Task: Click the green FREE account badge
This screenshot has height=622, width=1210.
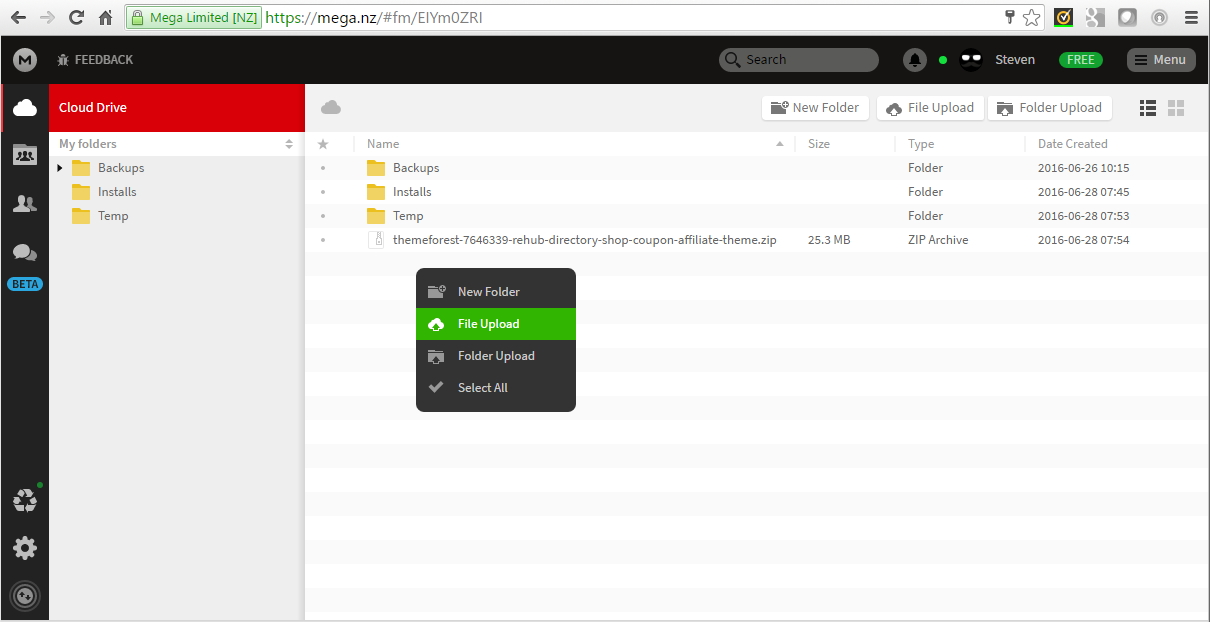Action: click(1081, 60)
